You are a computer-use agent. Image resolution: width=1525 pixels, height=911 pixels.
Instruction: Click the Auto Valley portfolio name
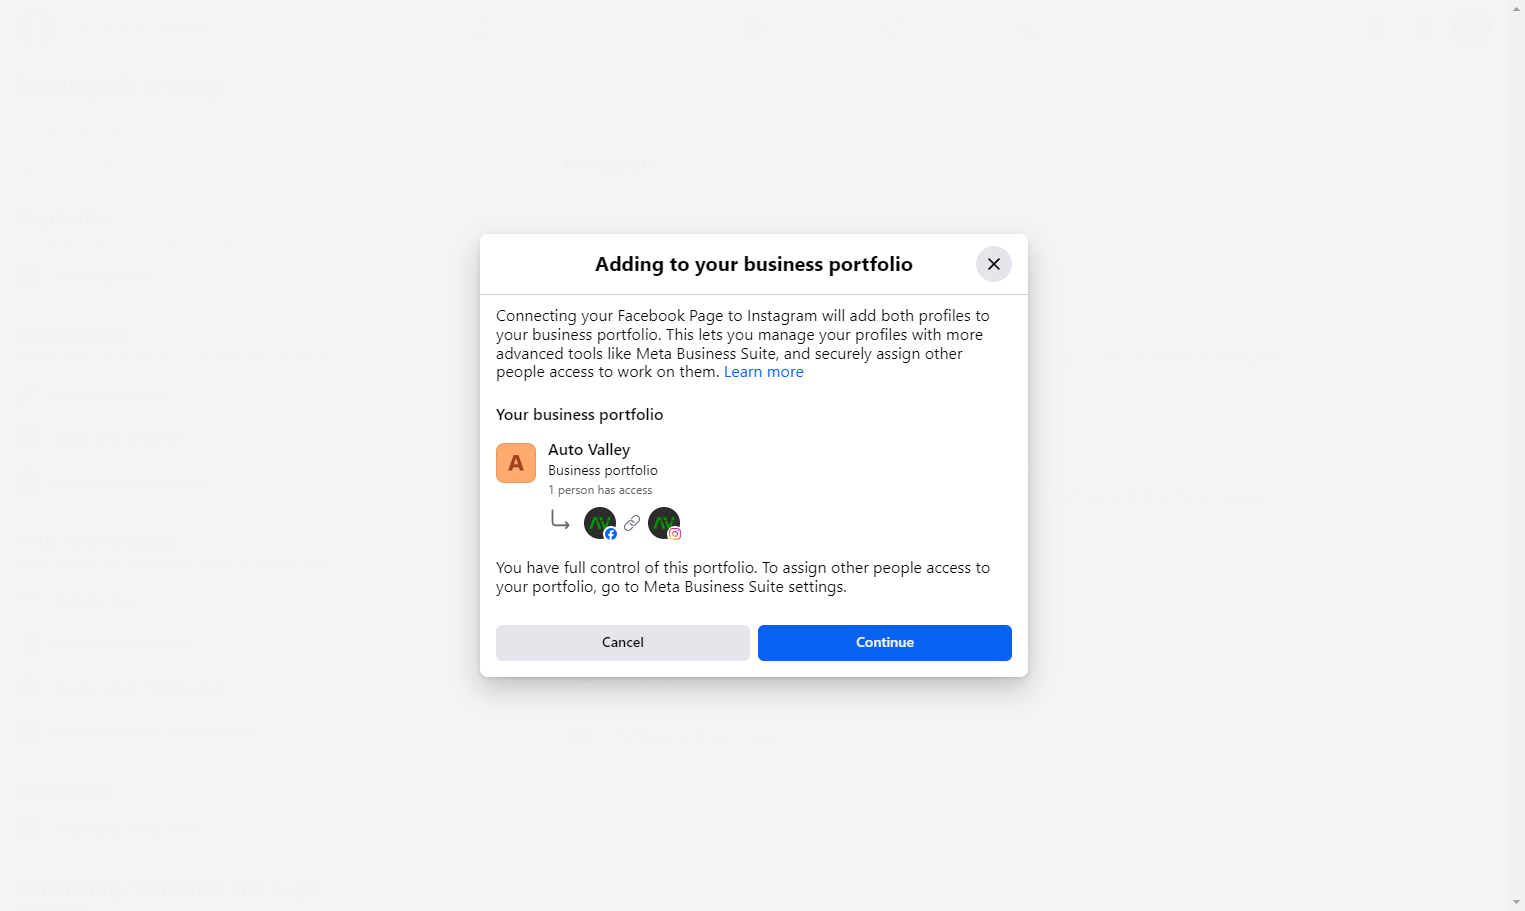click(589, 450)
